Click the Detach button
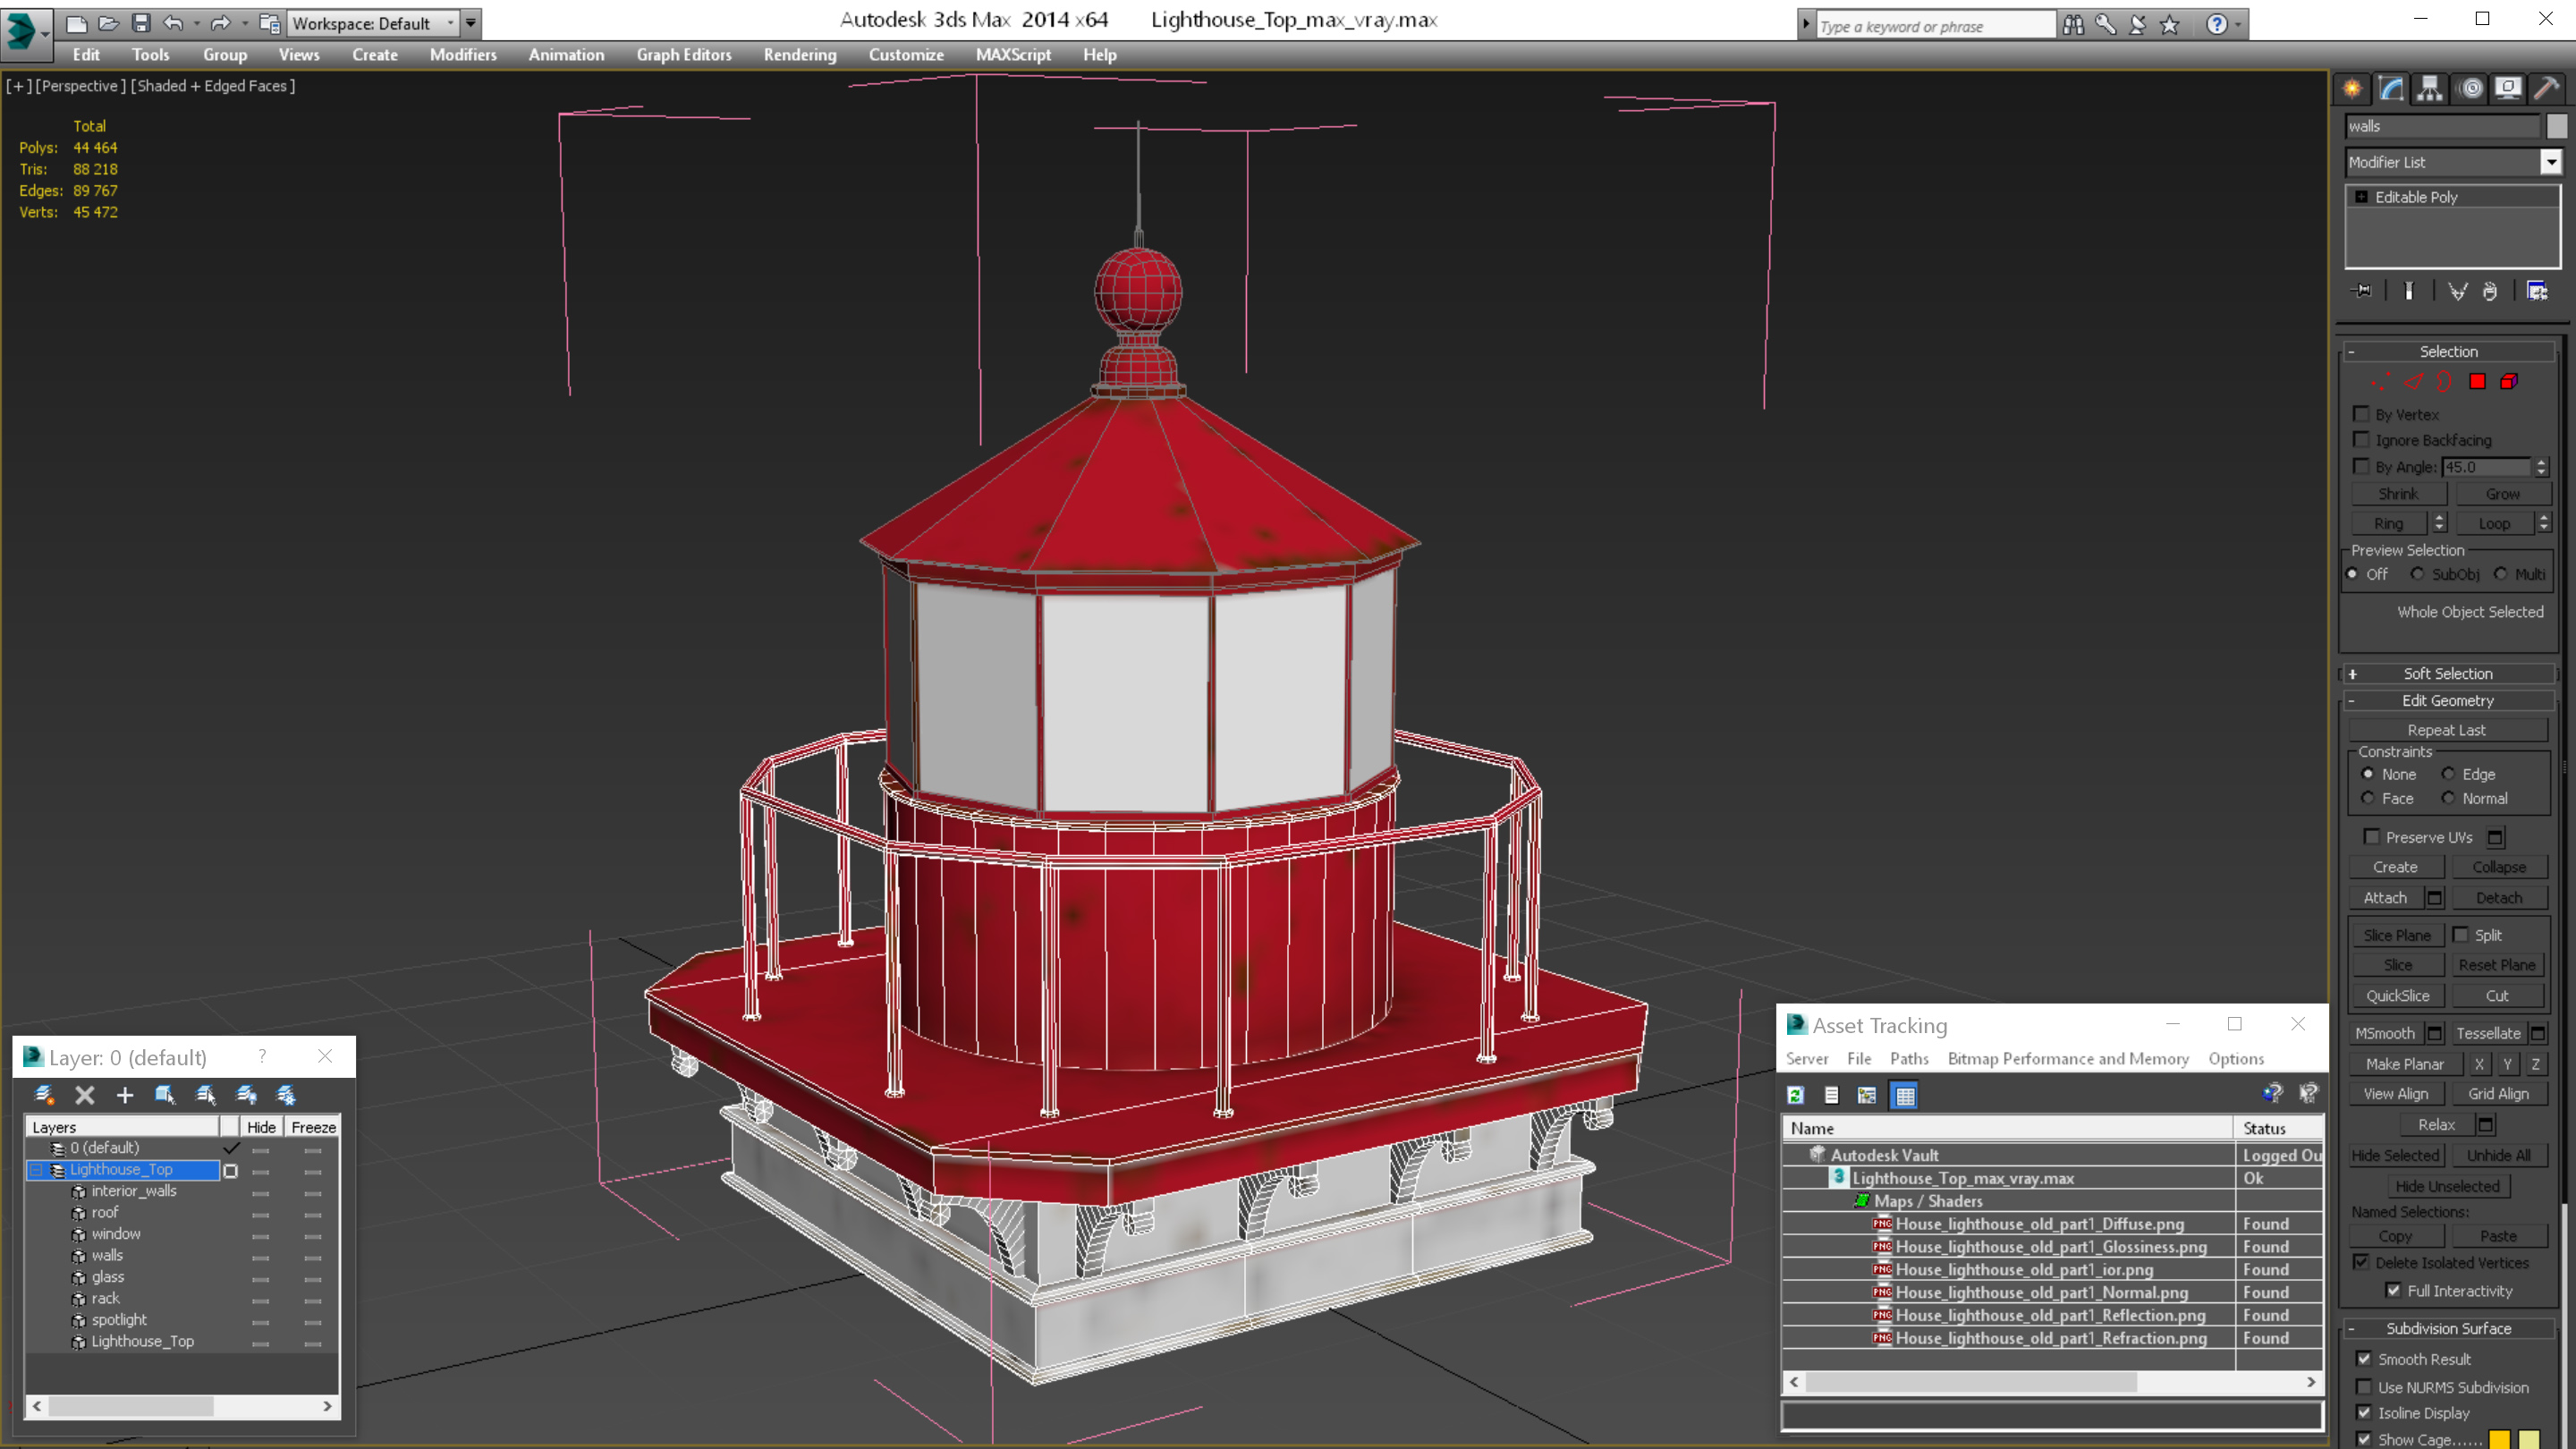 (x=2499, y=898)
